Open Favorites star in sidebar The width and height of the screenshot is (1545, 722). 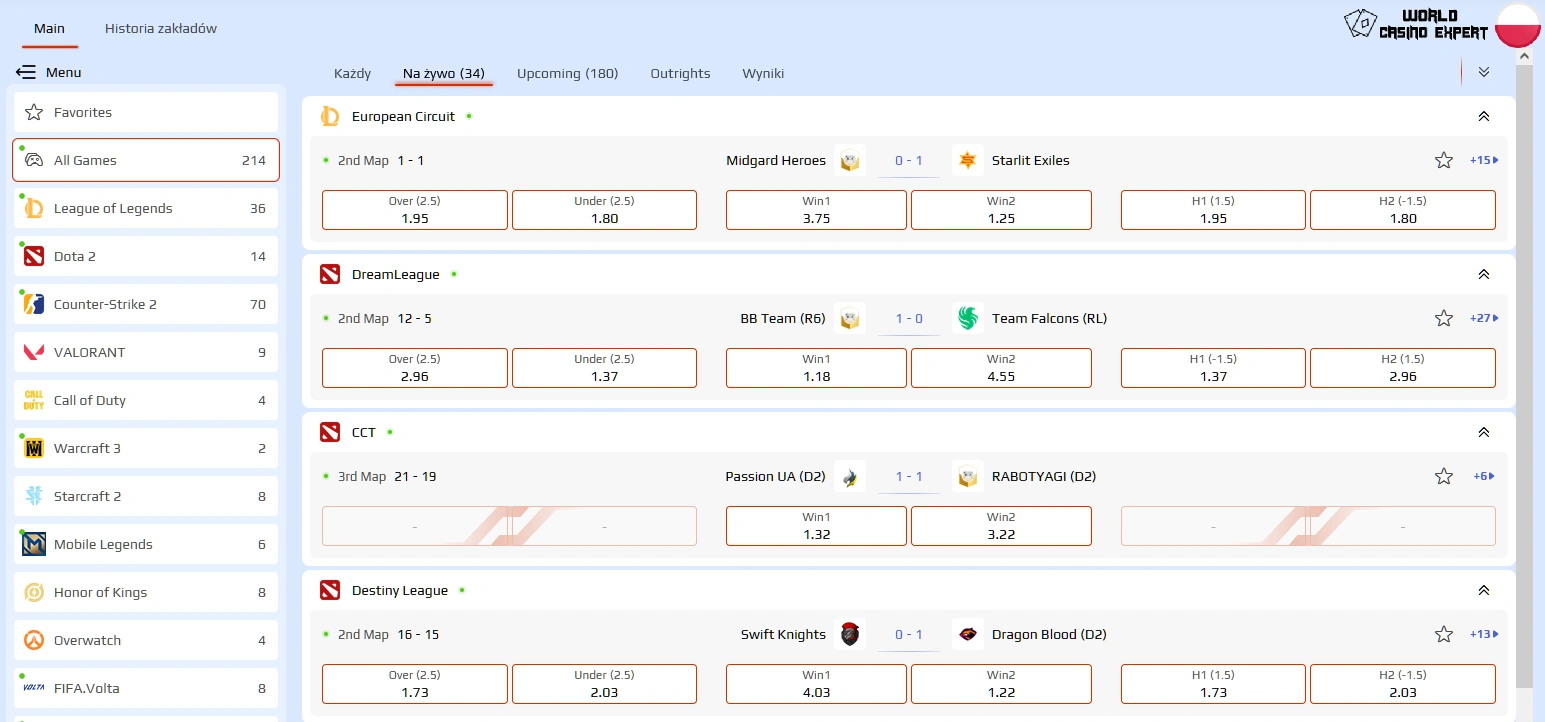(x=34, y=112)
